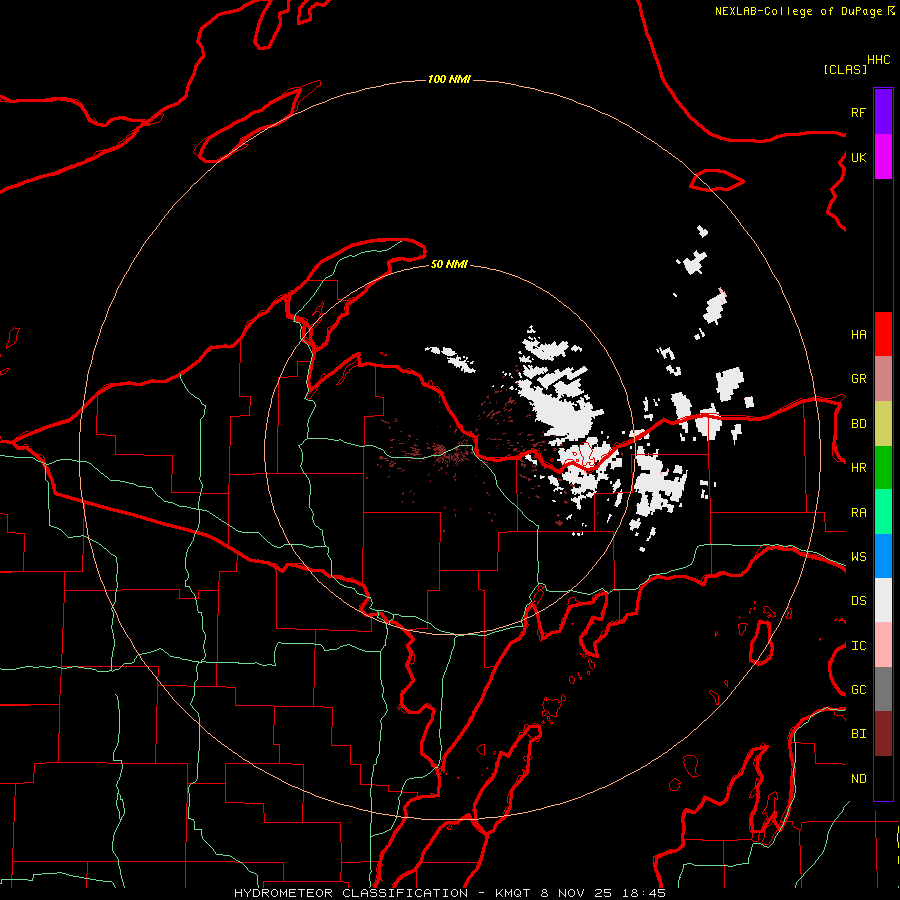Click the UK legend label

point(858,157)
